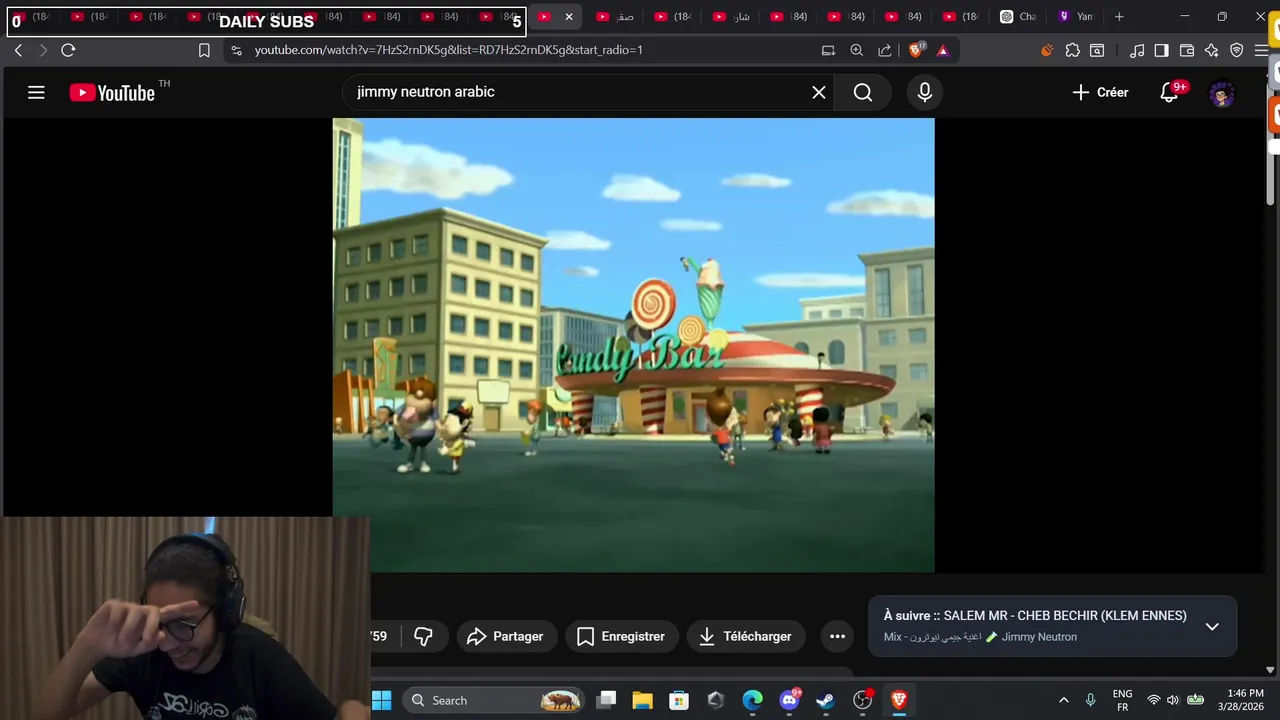The height and width of the screenshot is (720, 1280).
Task: Open the Unity icon on taskbar
Action: (x=715, y=700)
